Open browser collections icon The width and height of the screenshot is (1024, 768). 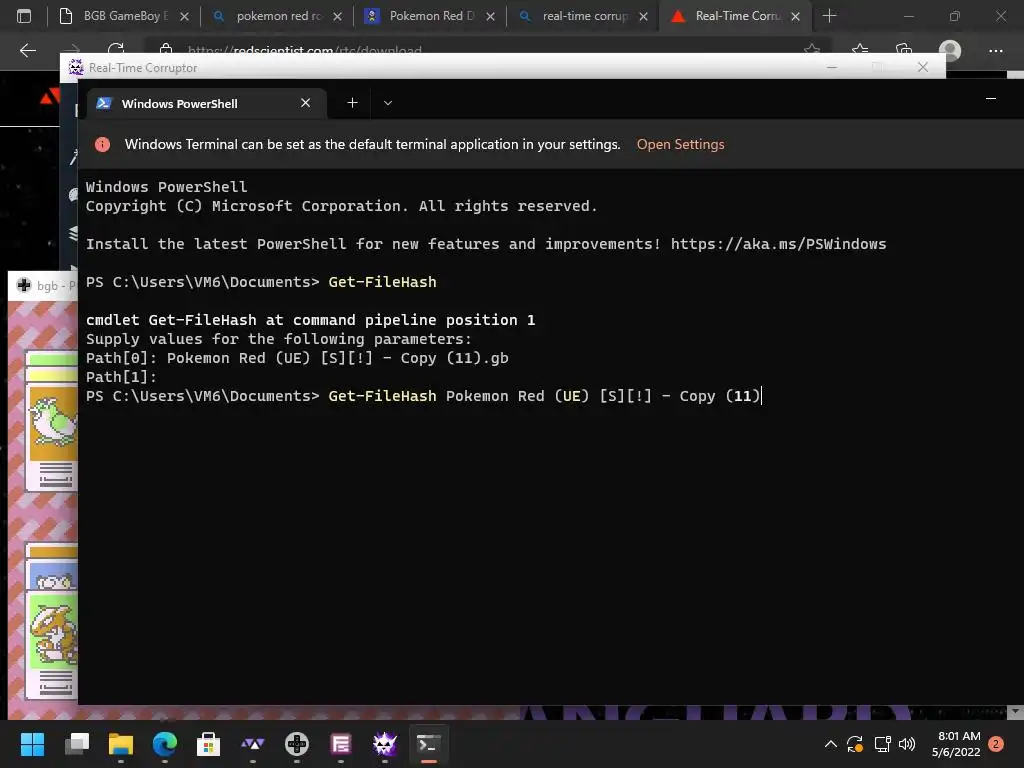point(904,50)
